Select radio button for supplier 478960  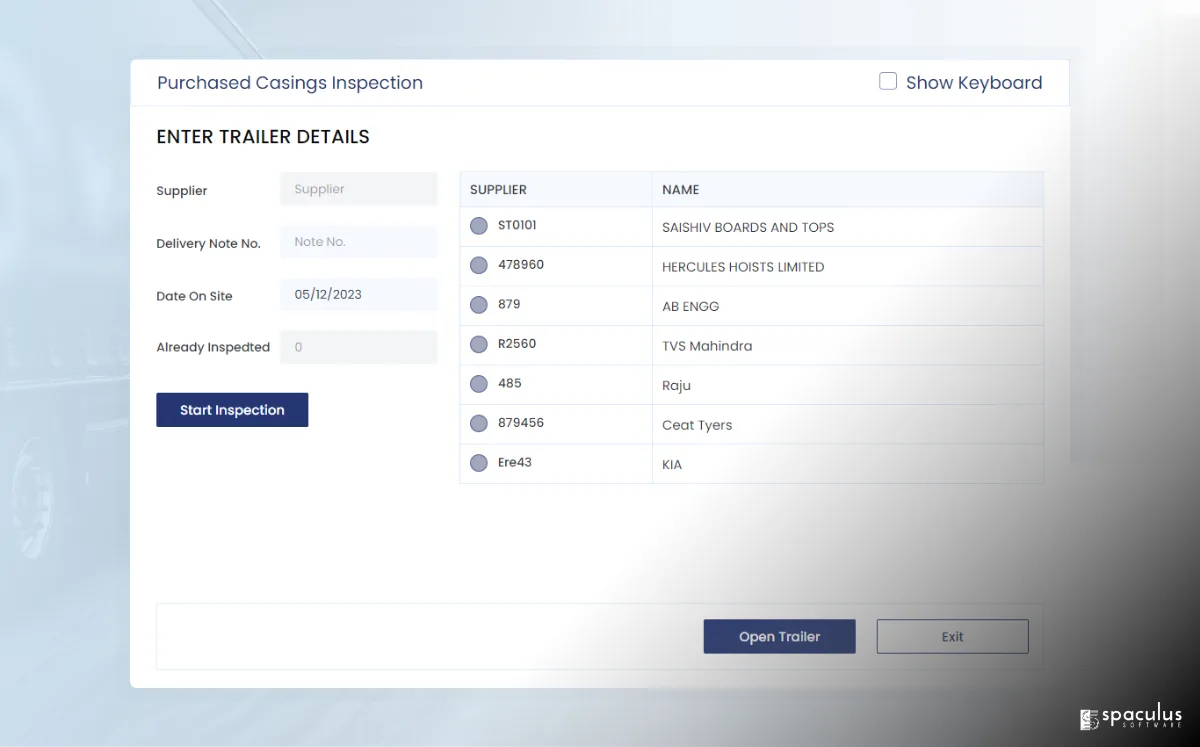coord(479,266)
